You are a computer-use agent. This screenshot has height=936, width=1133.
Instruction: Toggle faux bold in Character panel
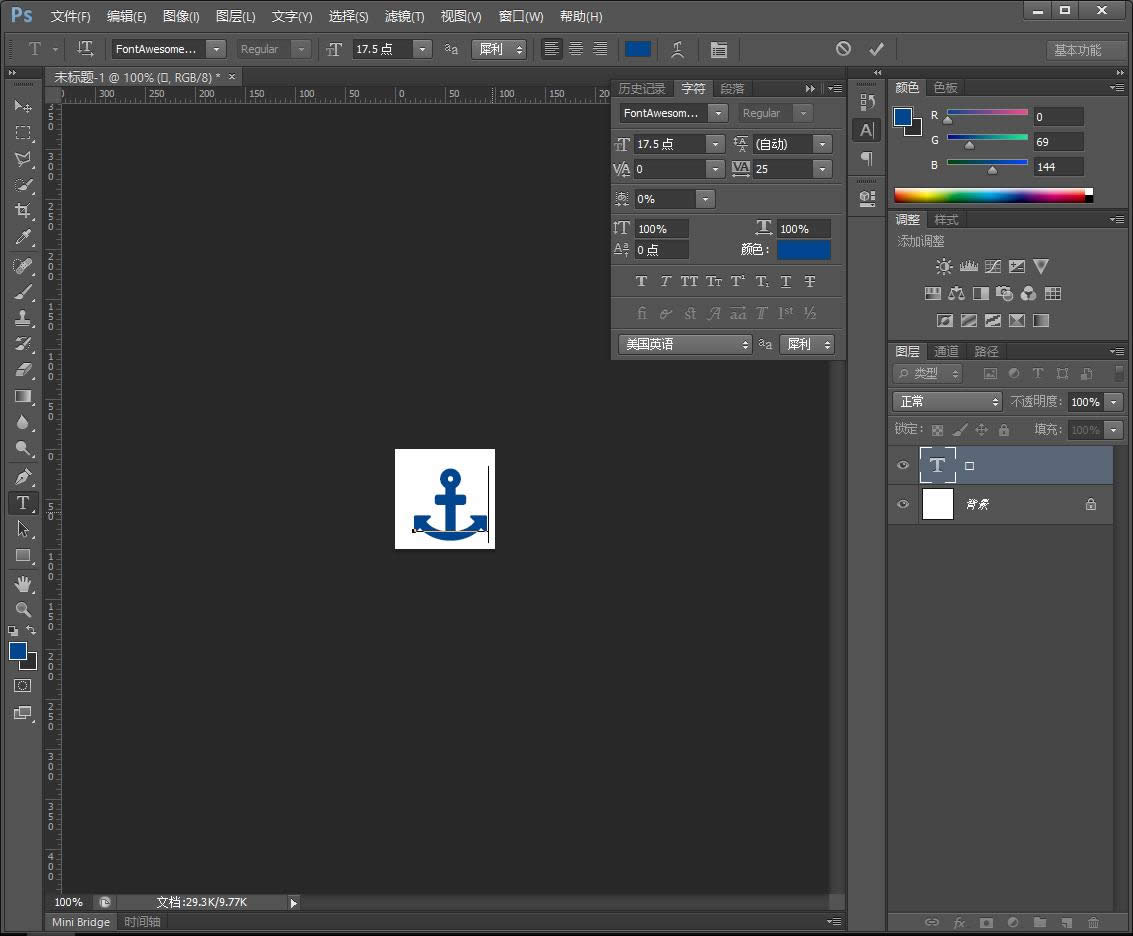(641, 281)
